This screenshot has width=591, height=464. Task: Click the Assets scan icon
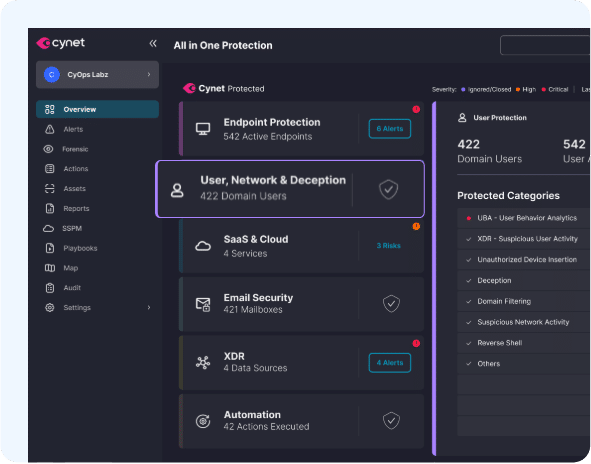click(x=50, y=188)
